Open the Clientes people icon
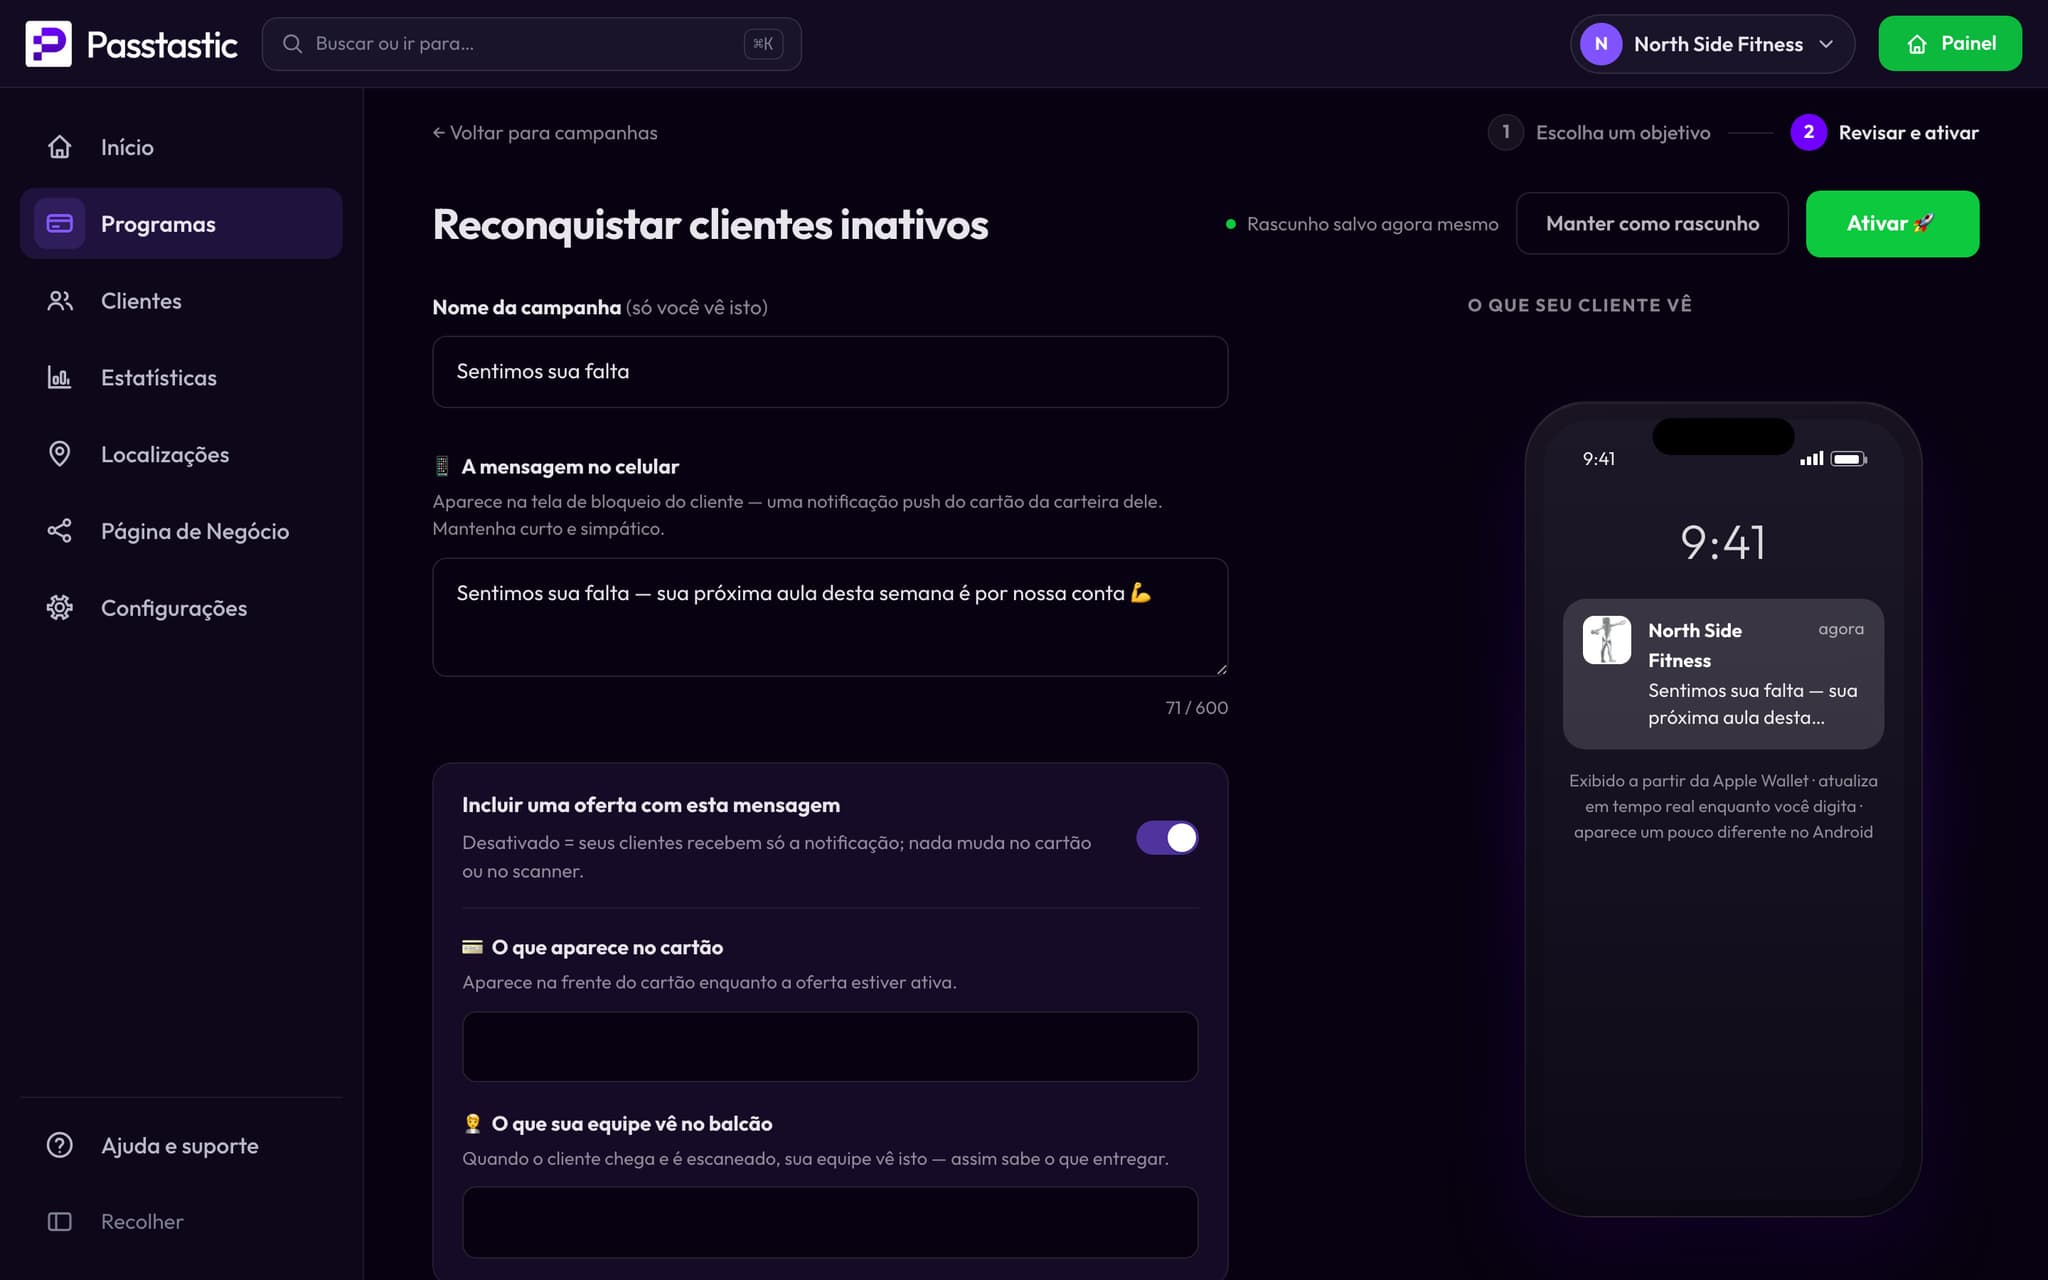The height and width of the screenshot is (1280, 2048). pyautogui.click(x=60, y=301)
